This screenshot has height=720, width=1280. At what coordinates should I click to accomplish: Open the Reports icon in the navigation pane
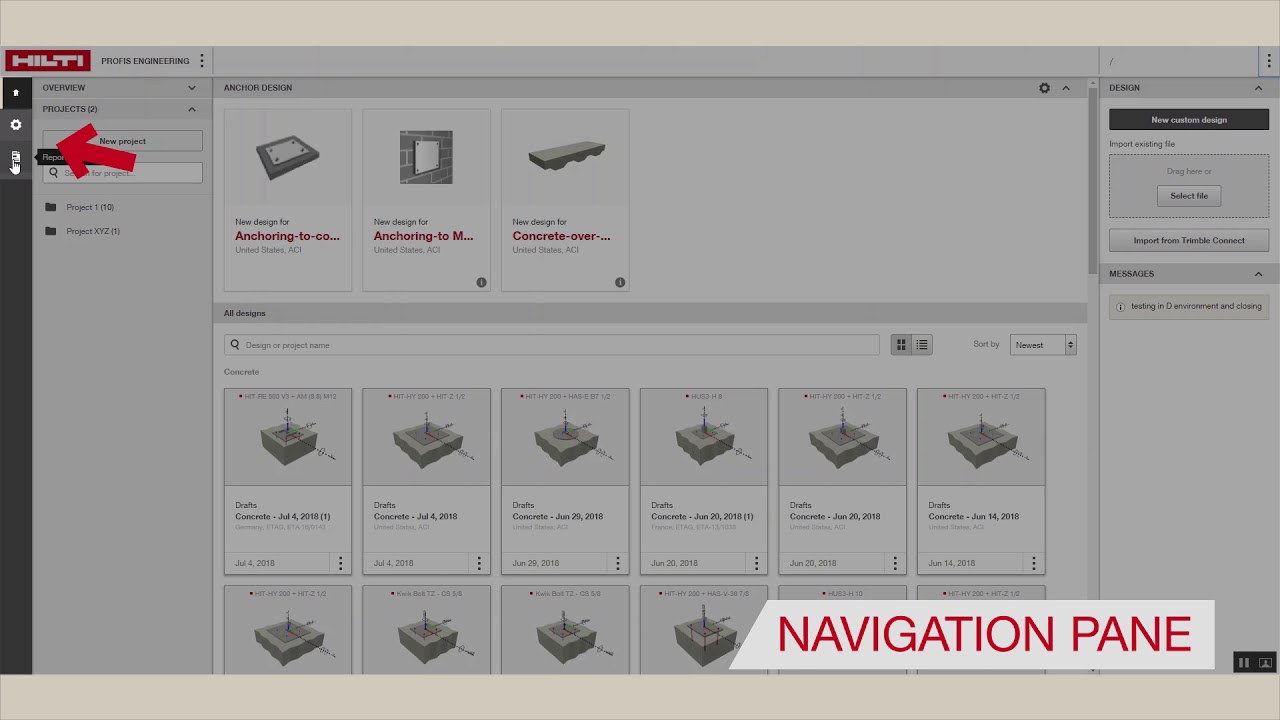point(15,157)
